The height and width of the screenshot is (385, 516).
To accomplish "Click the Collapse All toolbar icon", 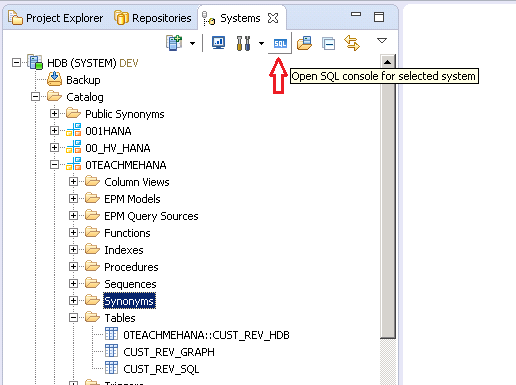I will click(x=328, y=44).
